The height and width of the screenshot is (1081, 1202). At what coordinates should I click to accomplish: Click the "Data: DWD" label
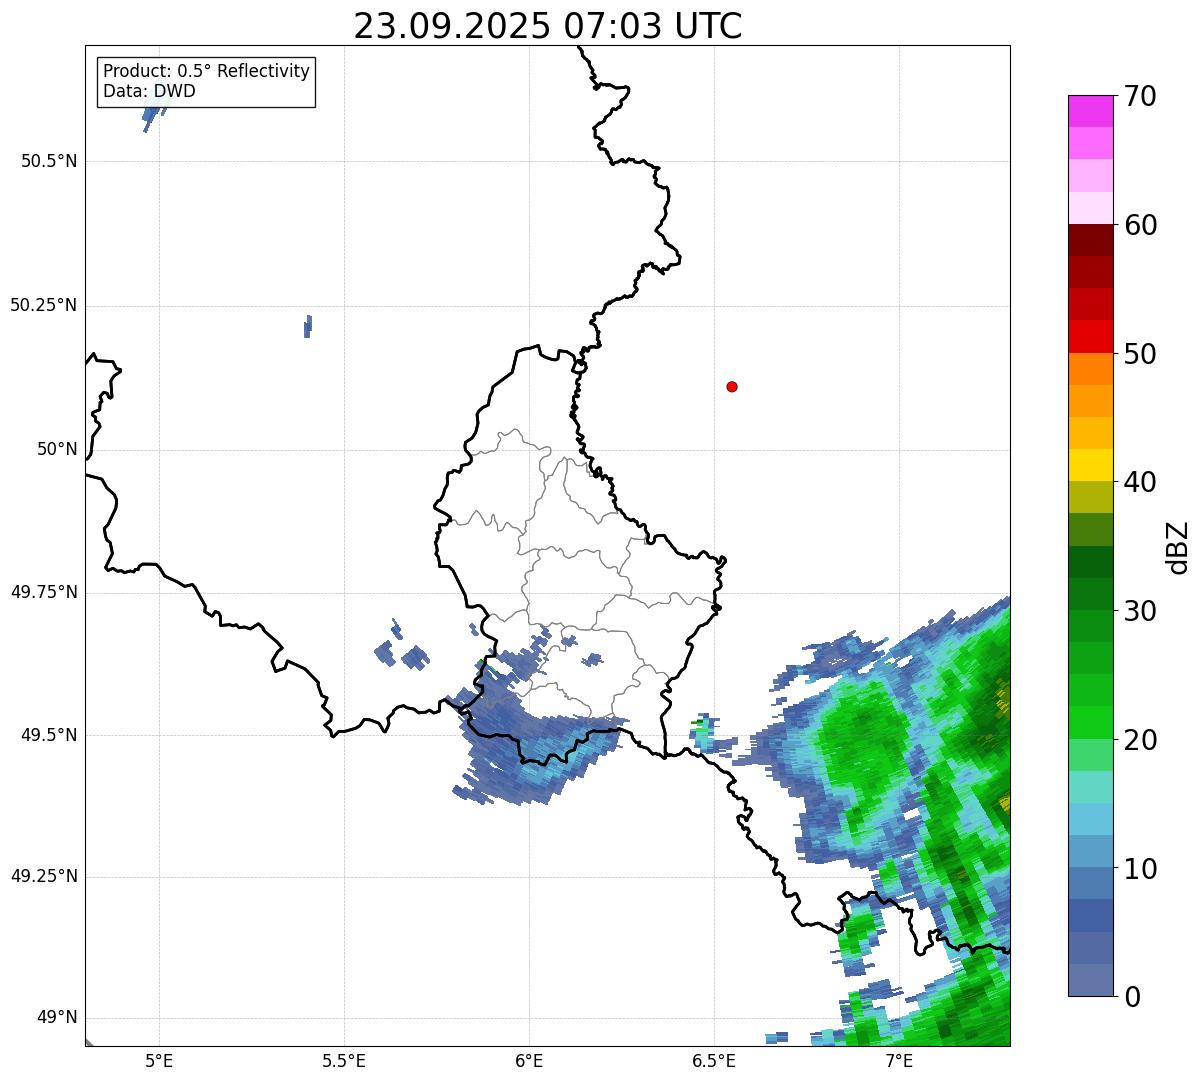[149, 91]
